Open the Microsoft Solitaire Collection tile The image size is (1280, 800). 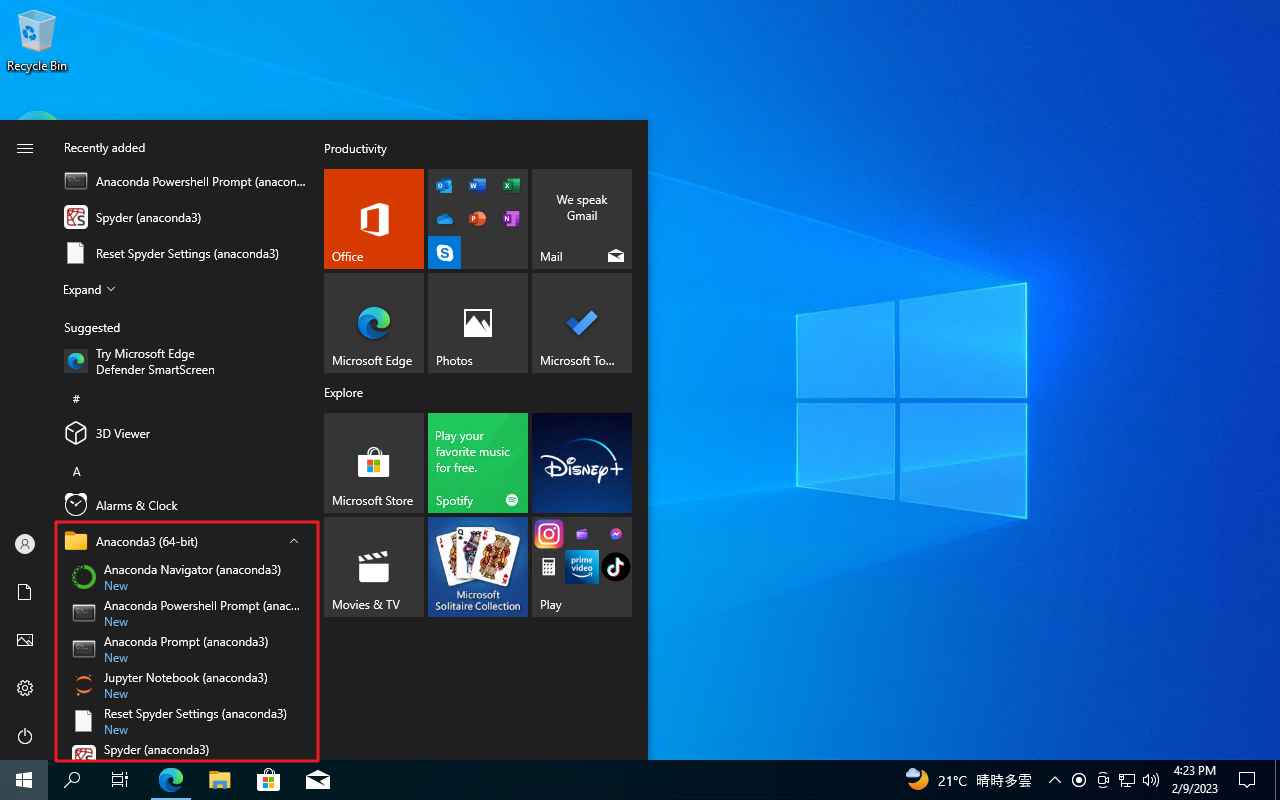pyautogui.click(x=478, y=567)
